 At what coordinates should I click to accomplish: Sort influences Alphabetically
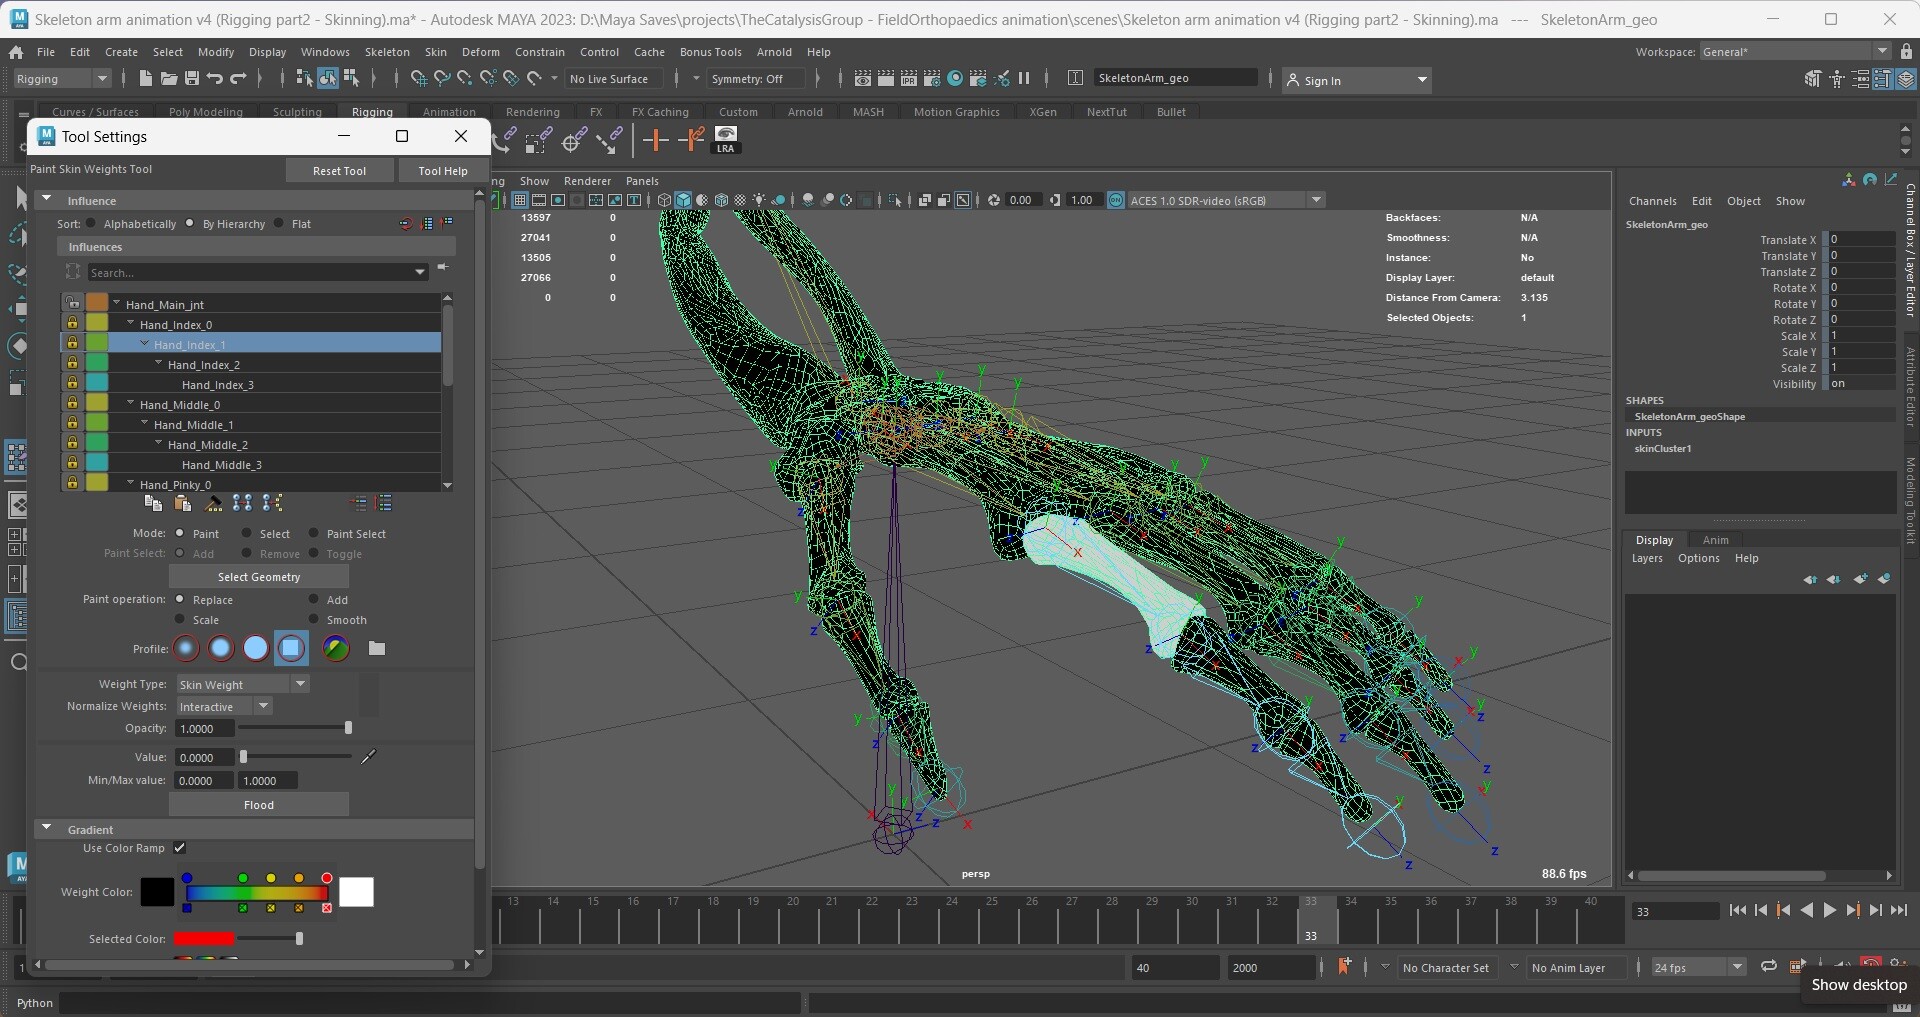point(91,224)
